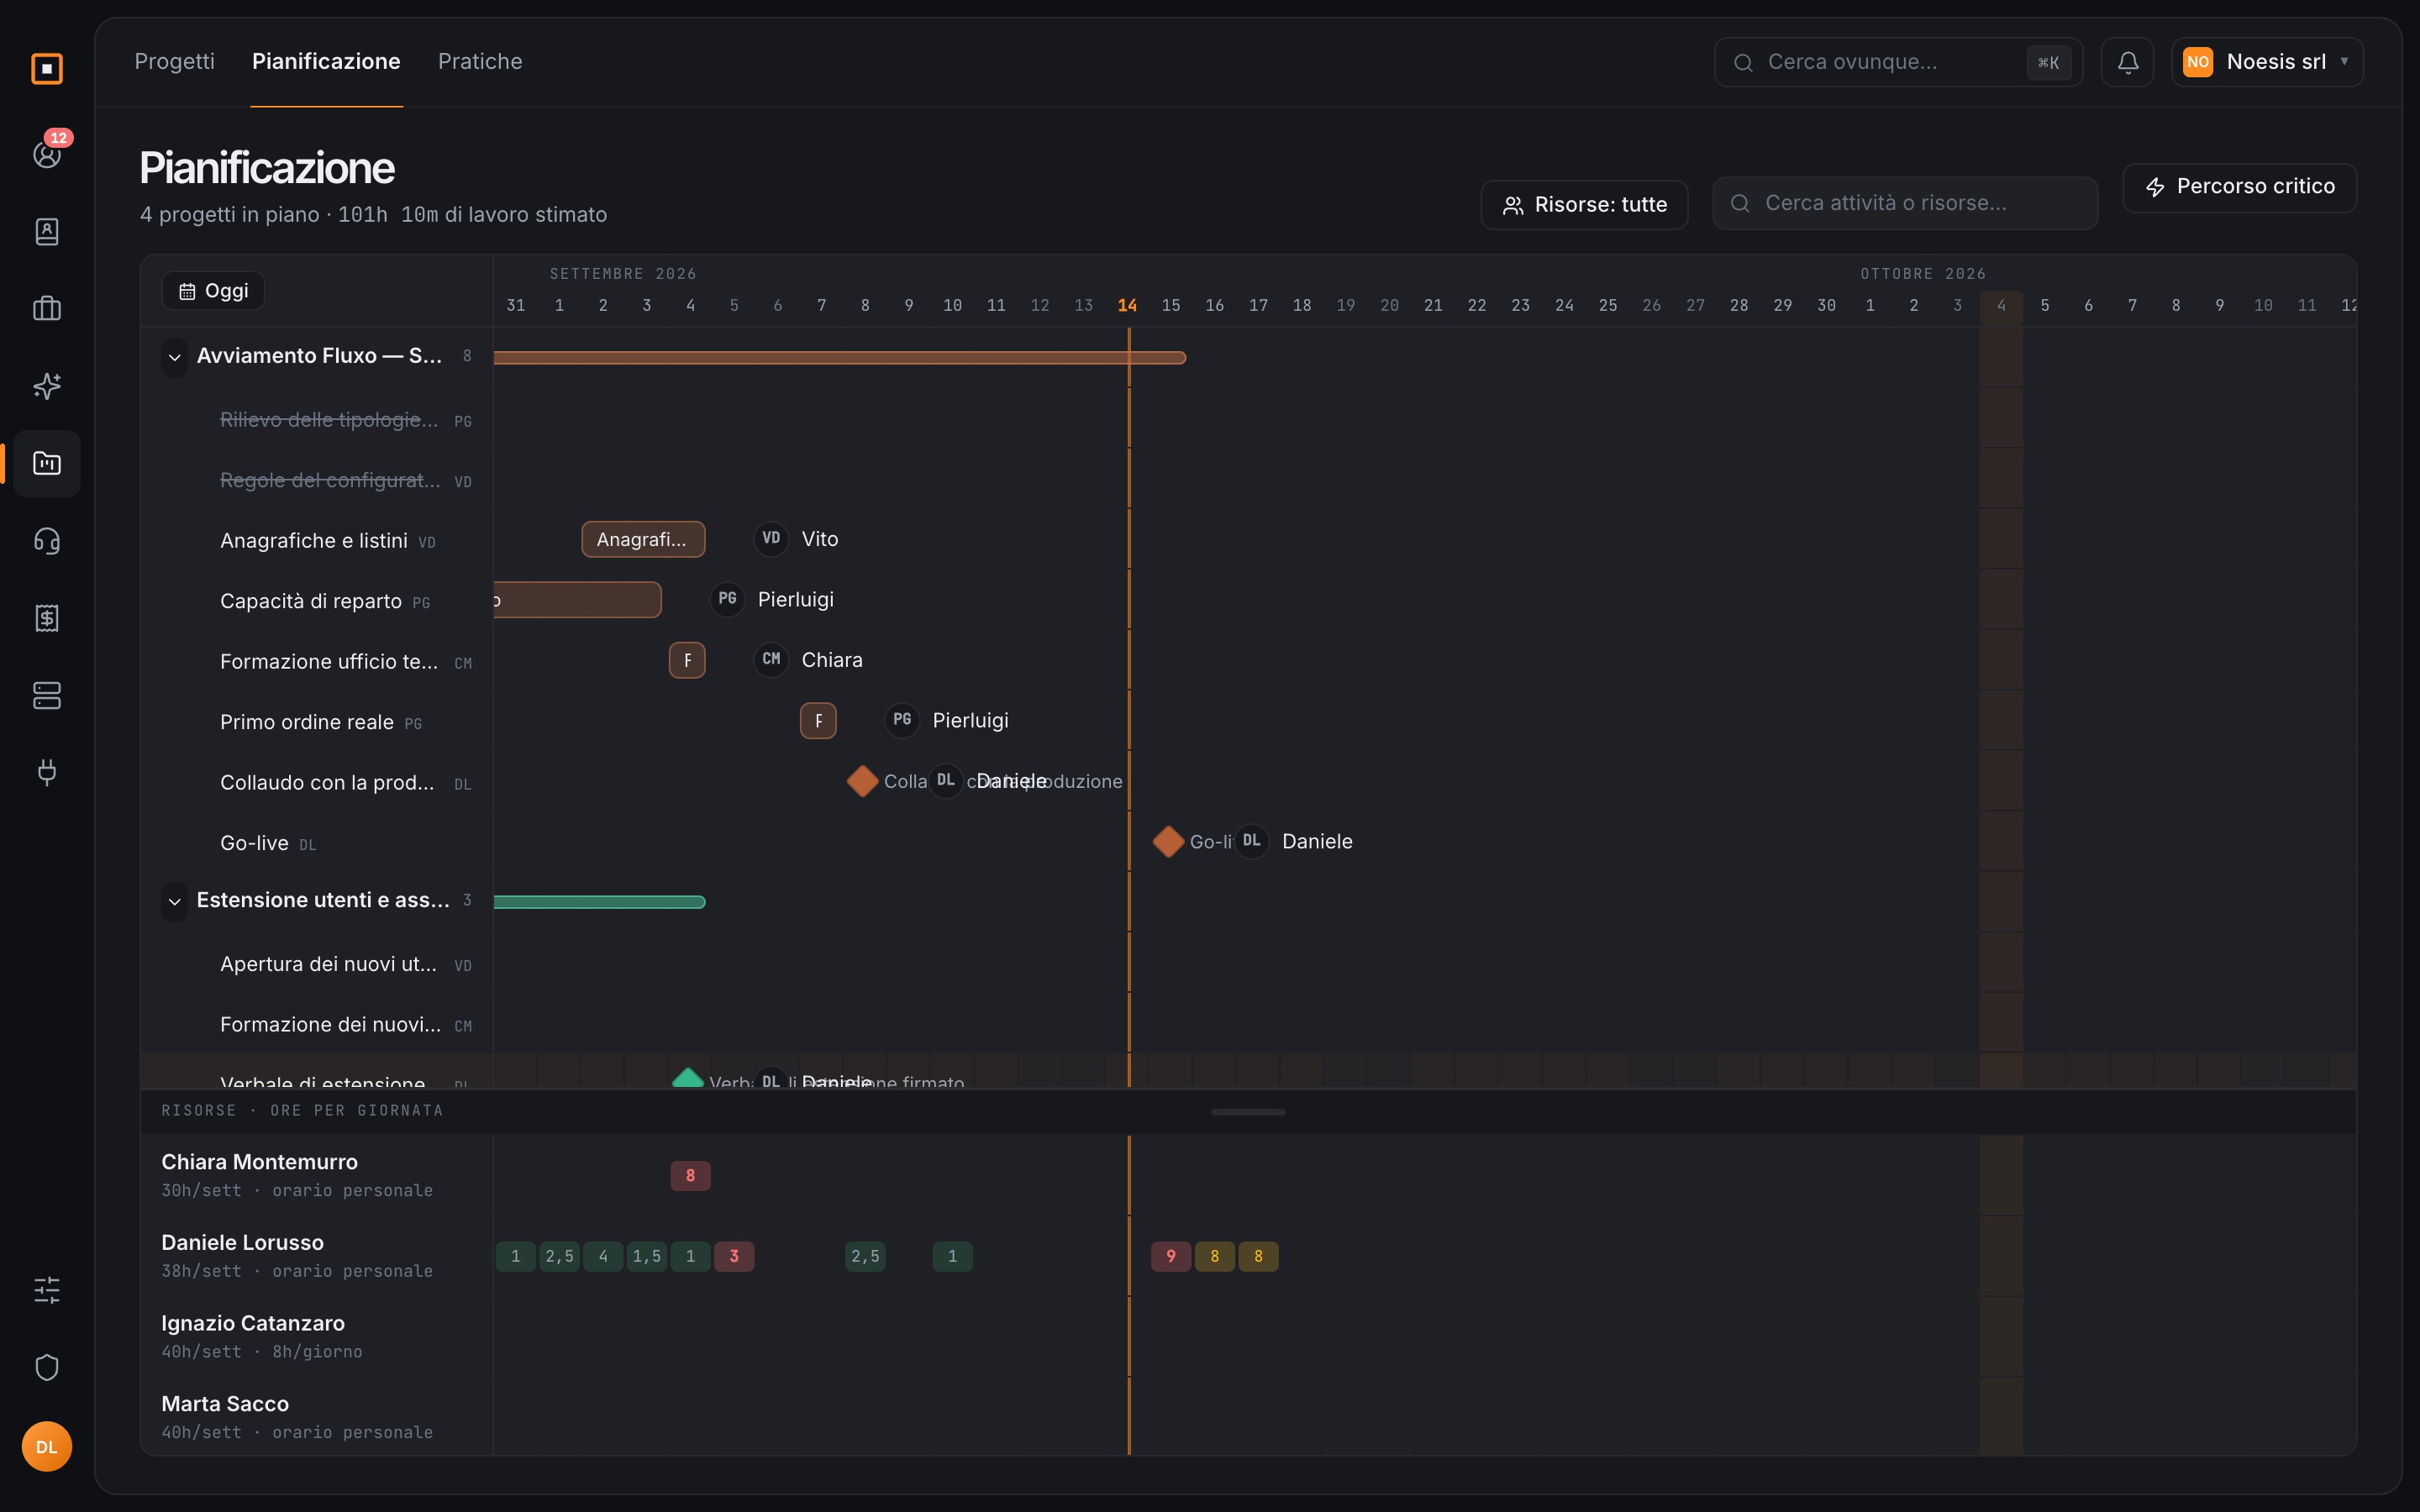Click the Anagrafi... task bar

(643, 539)
